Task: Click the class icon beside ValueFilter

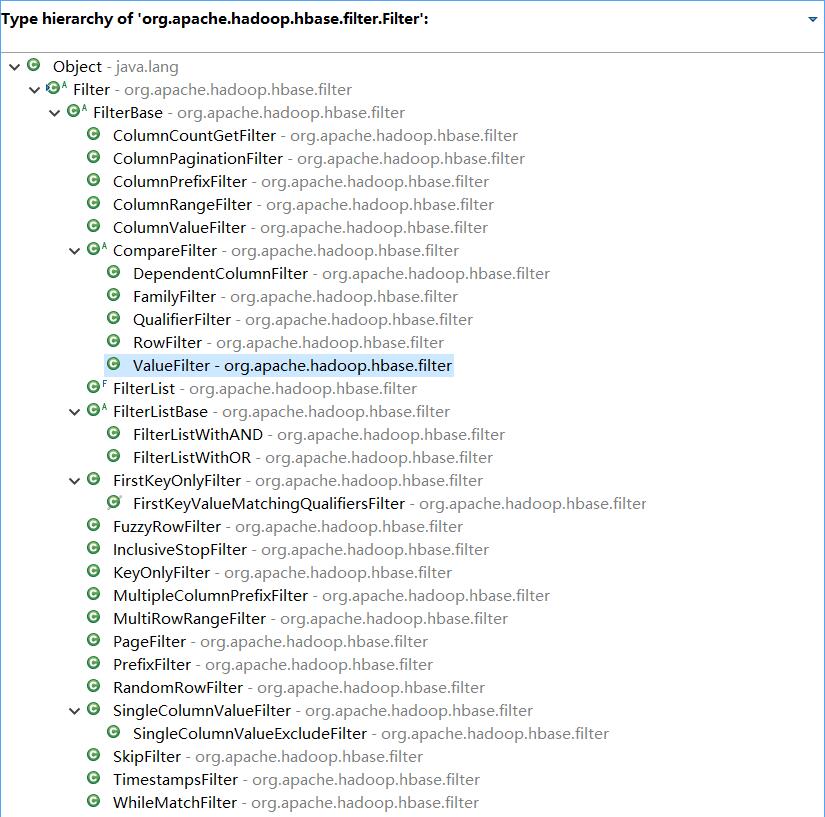Action: click(x=114, y=364)
